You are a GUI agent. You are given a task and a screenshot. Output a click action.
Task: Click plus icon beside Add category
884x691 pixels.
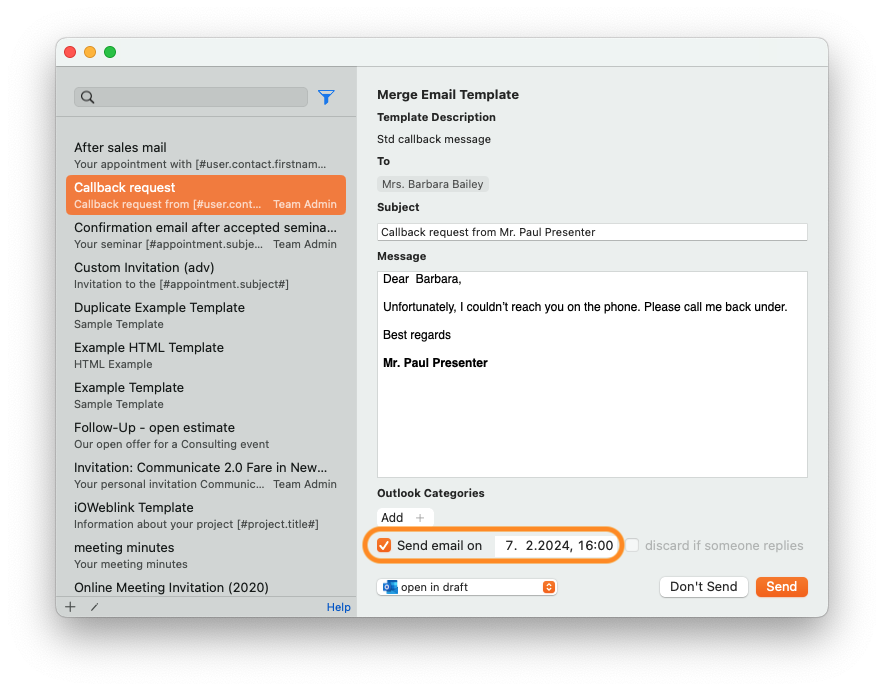click(x=419, y=517)
